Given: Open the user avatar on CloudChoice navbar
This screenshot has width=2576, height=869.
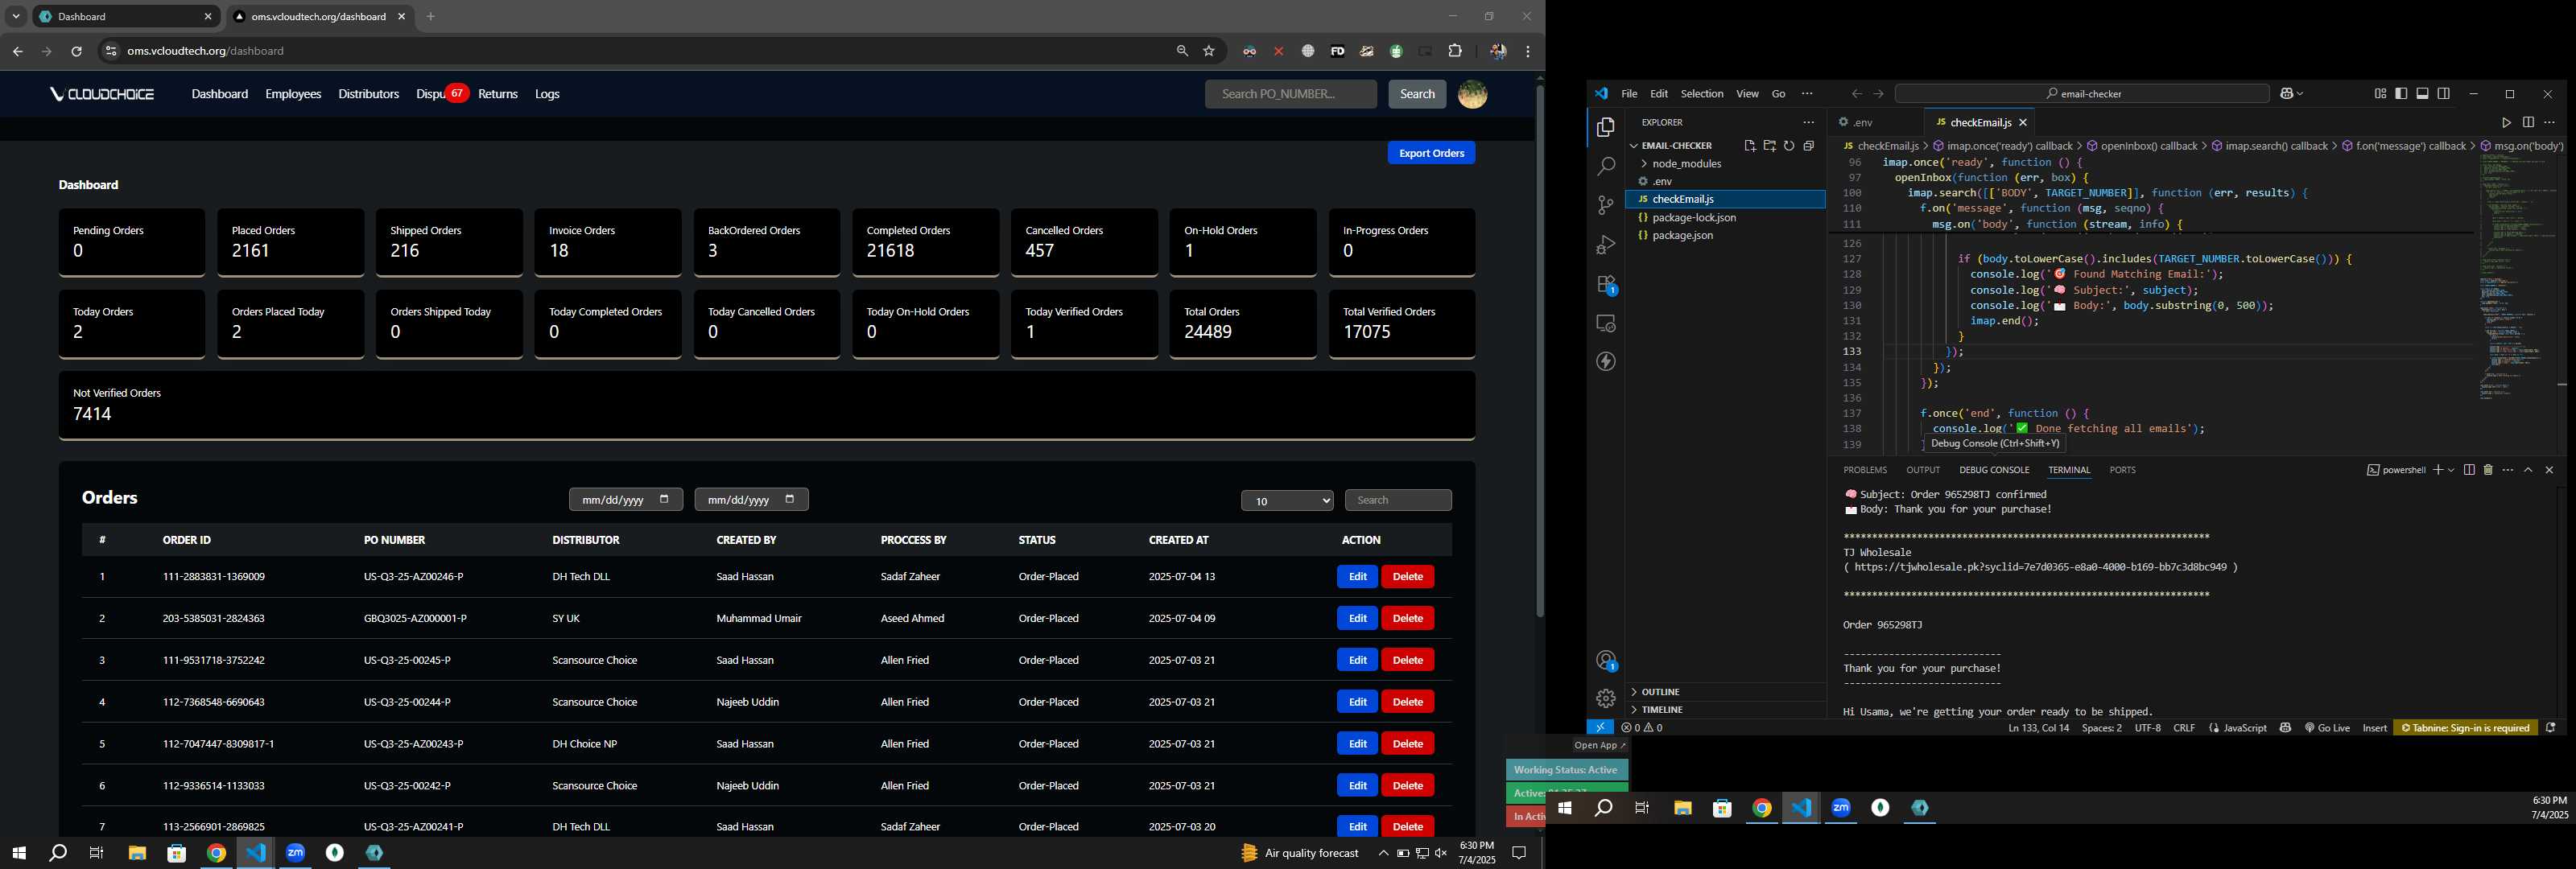Looking at the screenshot, I should tap(1472, 94).
